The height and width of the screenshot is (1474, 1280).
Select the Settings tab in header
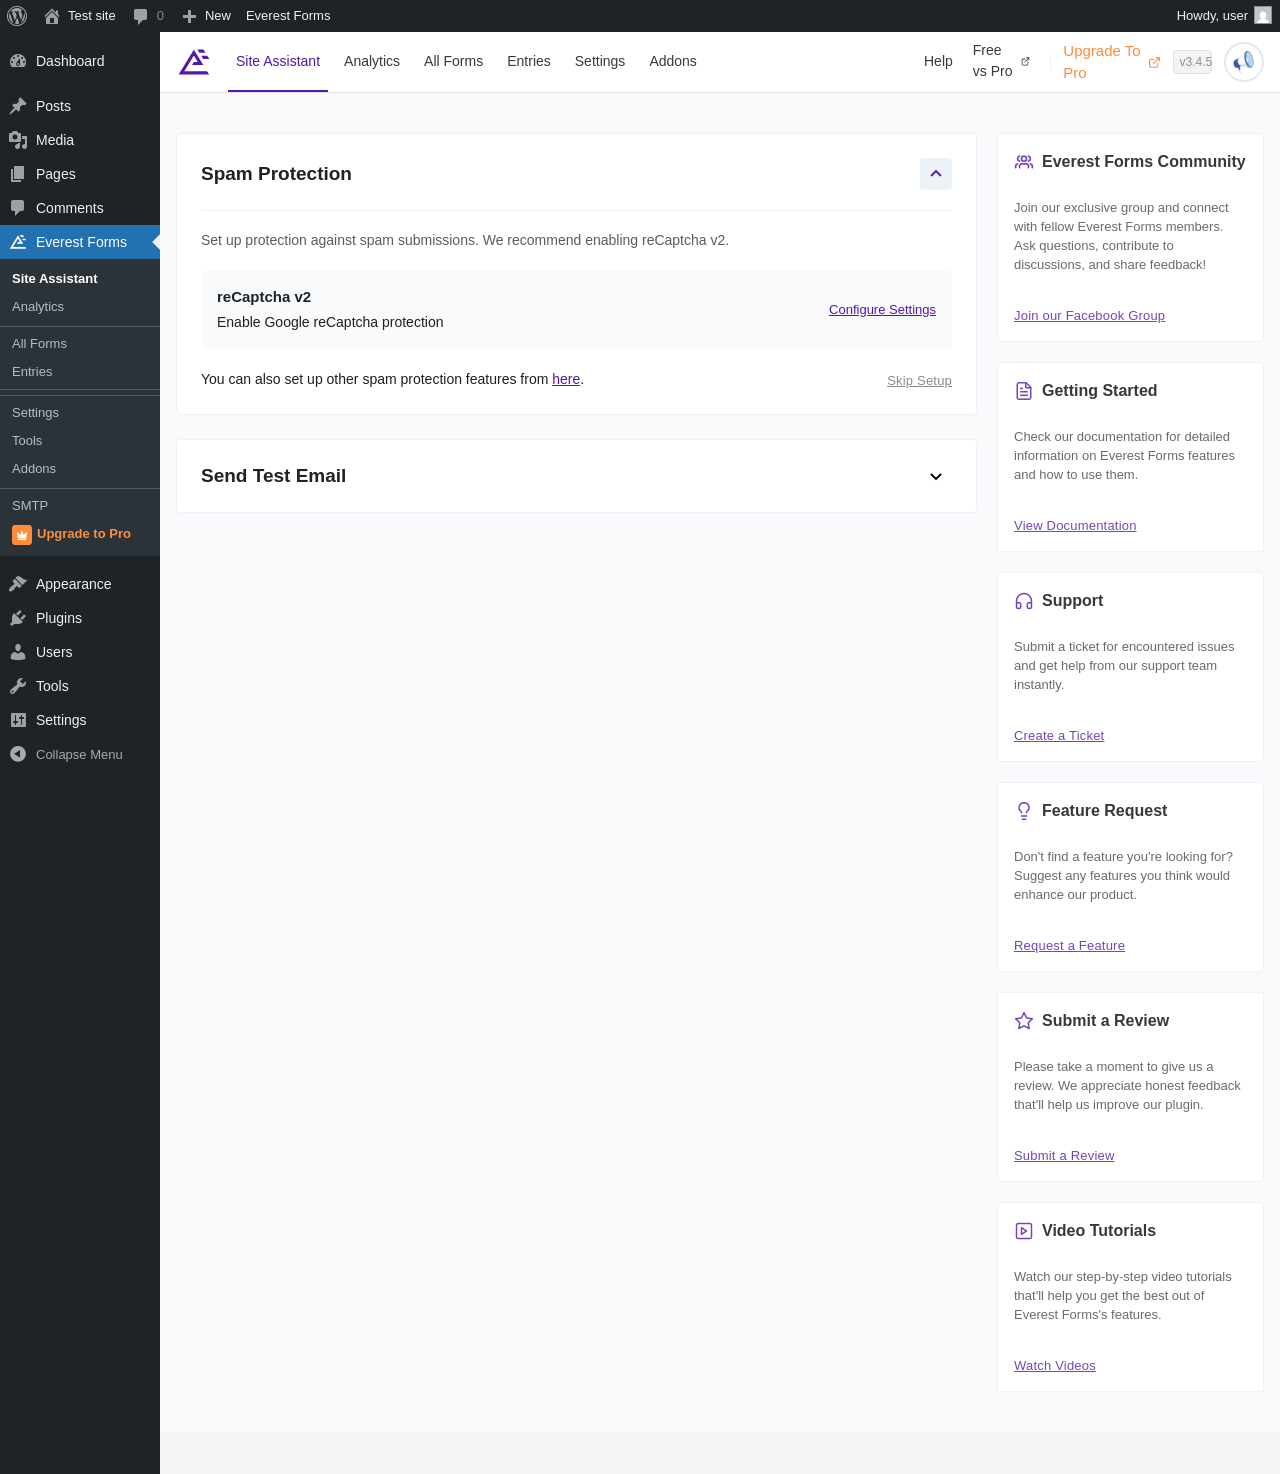pos(600,62)
